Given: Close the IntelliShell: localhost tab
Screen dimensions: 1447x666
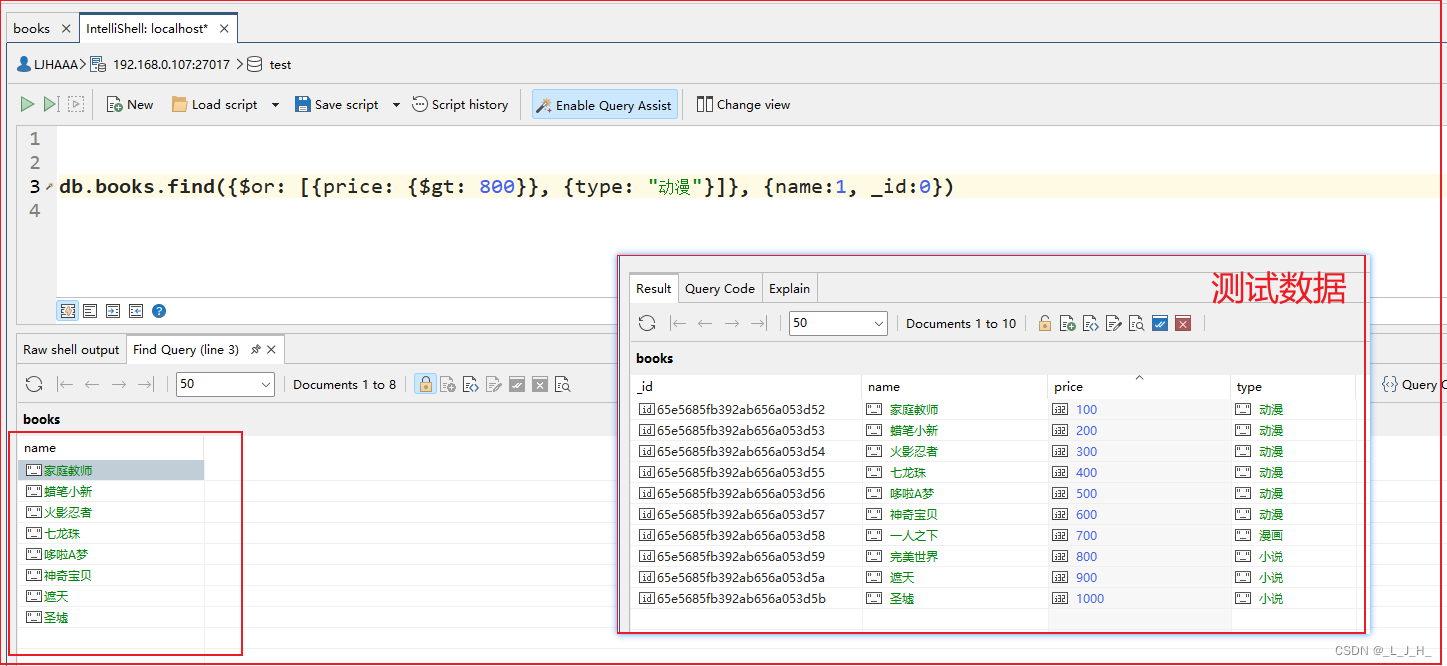Looking at the screenshot, I should coord(224,29).
